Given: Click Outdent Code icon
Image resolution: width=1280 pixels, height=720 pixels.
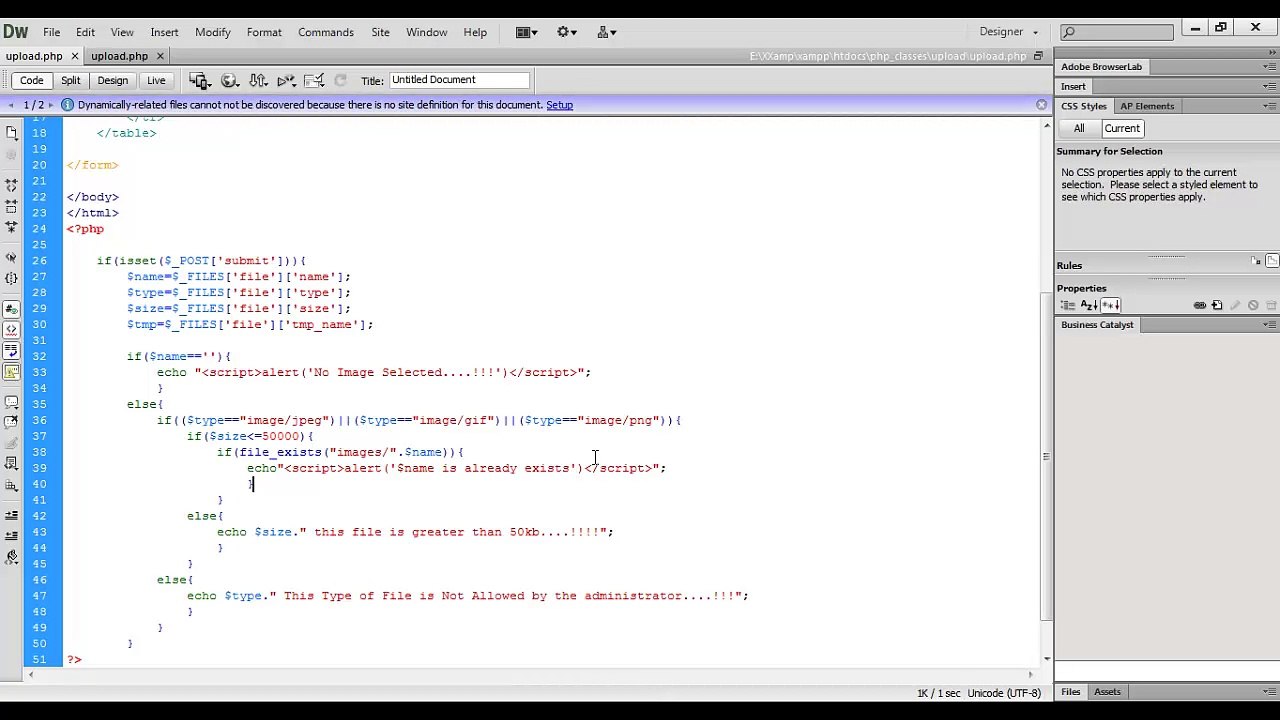Looking at the screenshot, I should 12,534.
